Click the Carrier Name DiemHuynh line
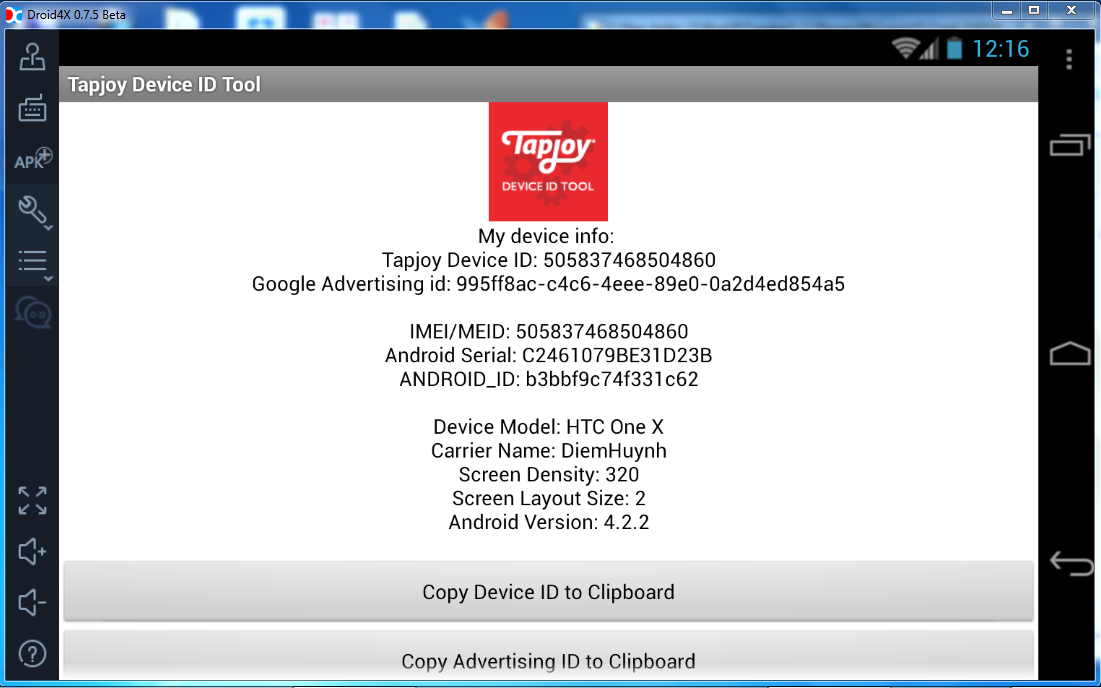Image resolution: width=1101 pixels, height=688 pixels. point(548,451)
